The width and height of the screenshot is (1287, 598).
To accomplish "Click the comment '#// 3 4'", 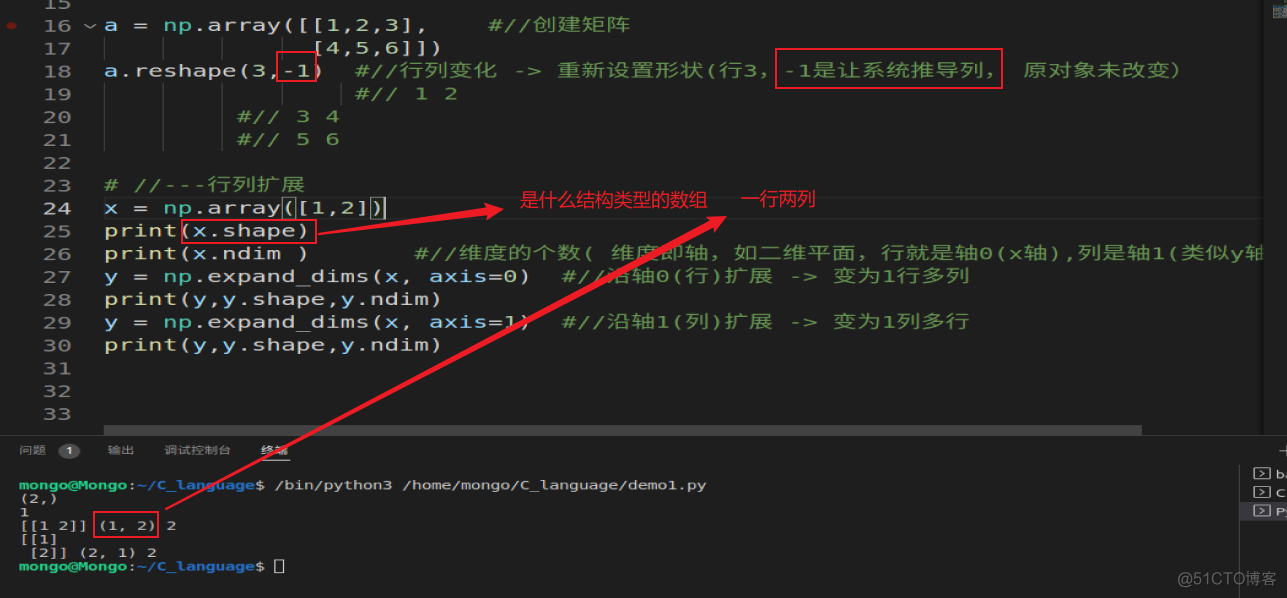I will click(288, 117).
